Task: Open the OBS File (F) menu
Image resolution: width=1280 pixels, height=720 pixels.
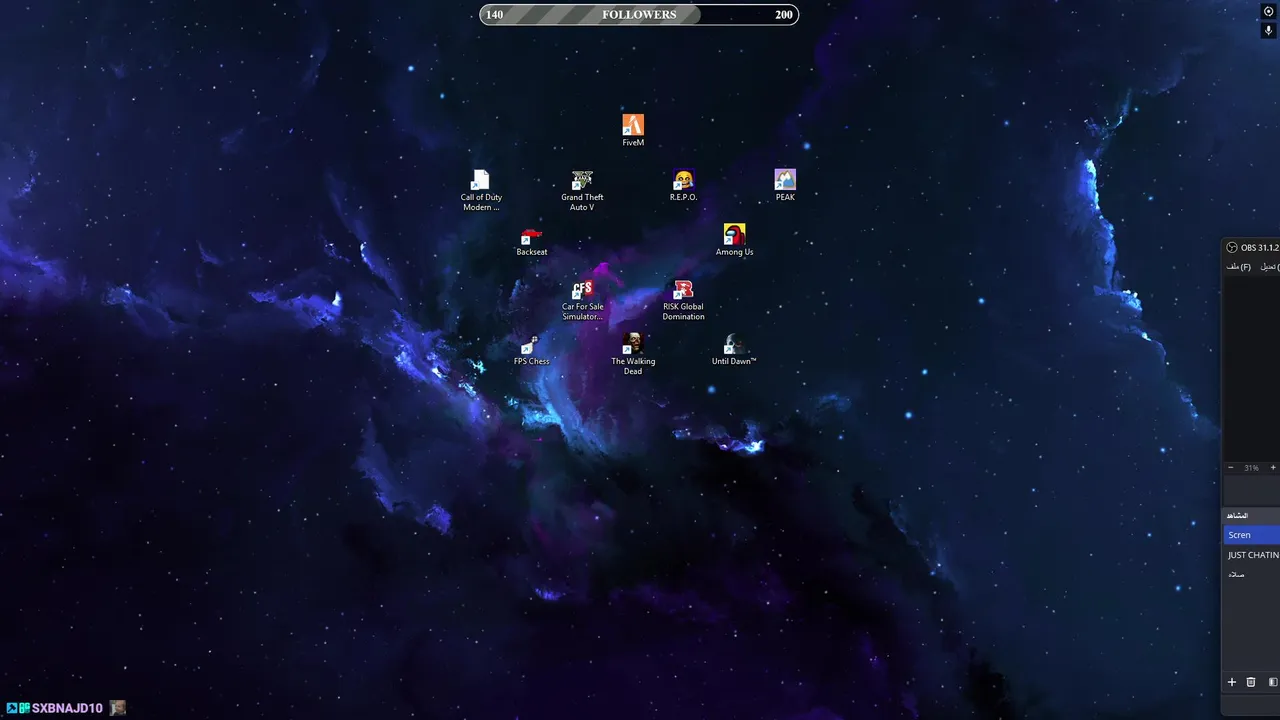Action: (1239, 267)
